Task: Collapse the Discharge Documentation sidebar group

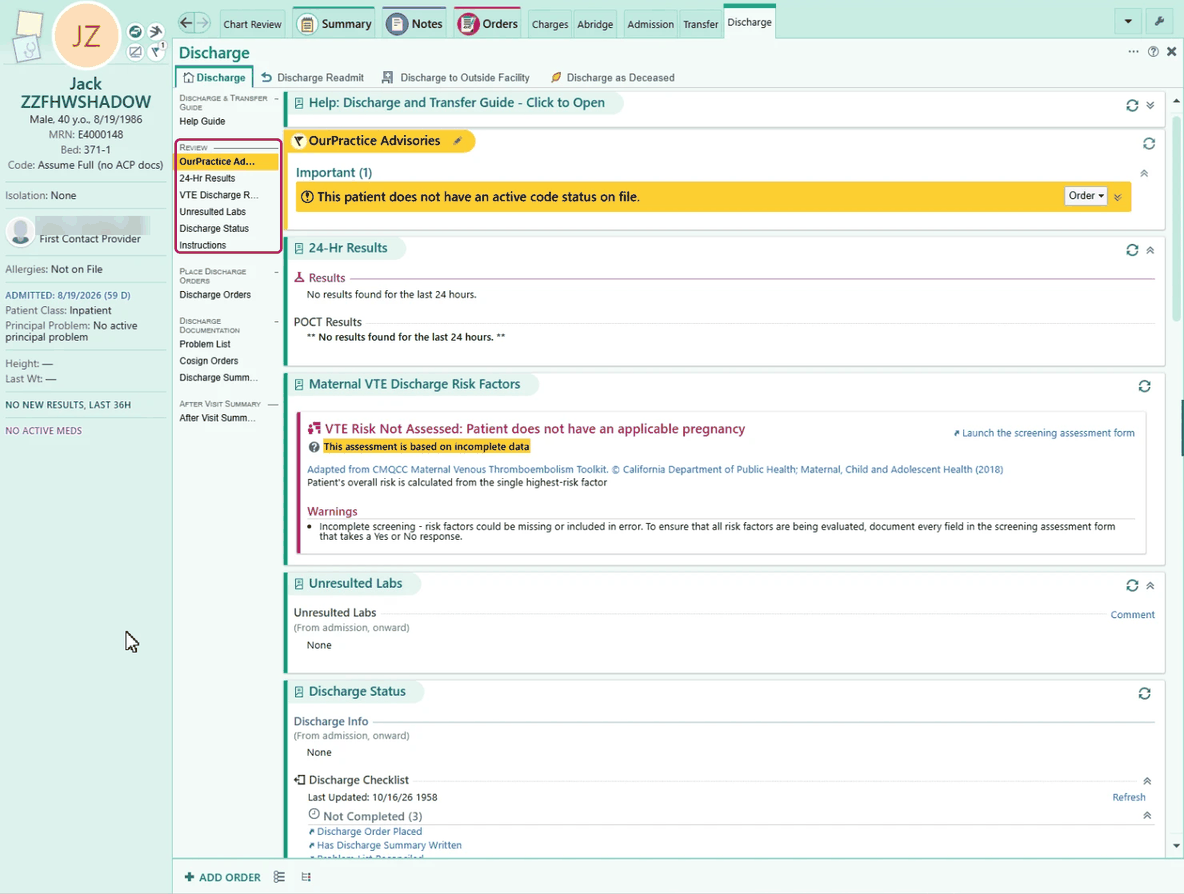Action: tap(276, 322)
